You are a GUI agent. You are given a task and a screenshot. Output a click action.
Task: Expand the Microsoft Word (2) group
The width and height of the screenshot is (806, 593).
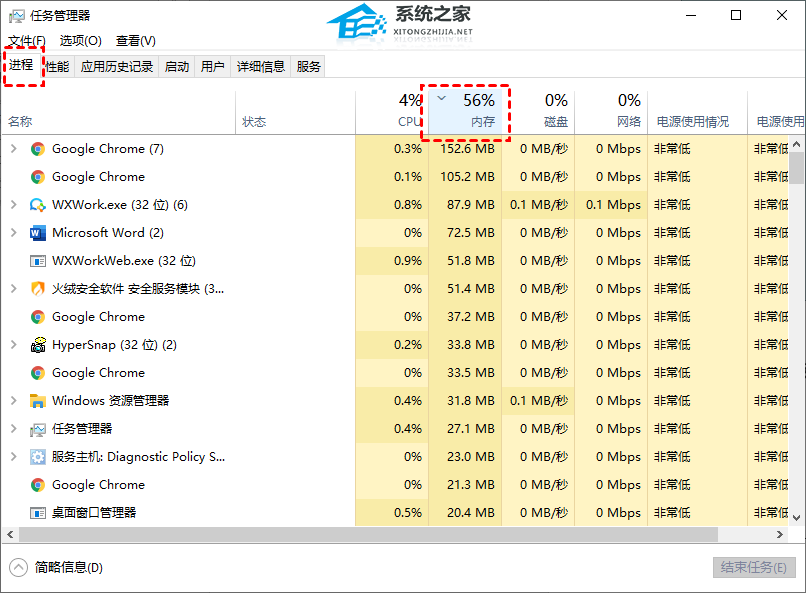(x=14, y=233)
